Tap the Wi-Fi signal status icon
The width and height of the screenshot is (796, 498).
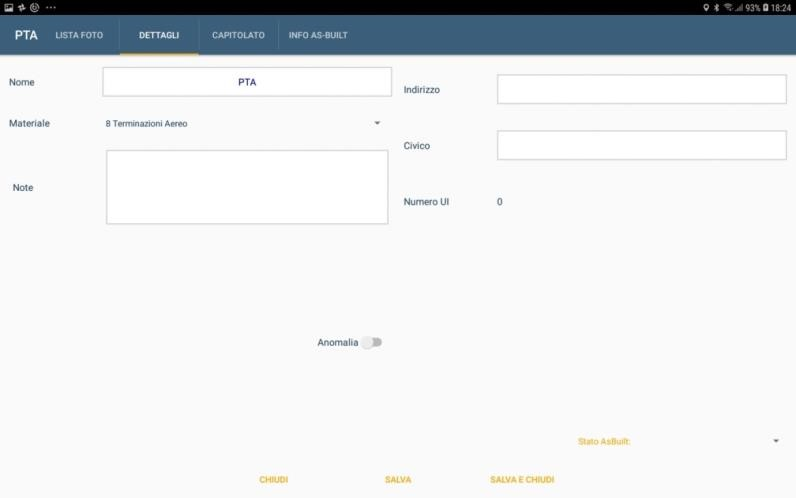coord(727,7)
